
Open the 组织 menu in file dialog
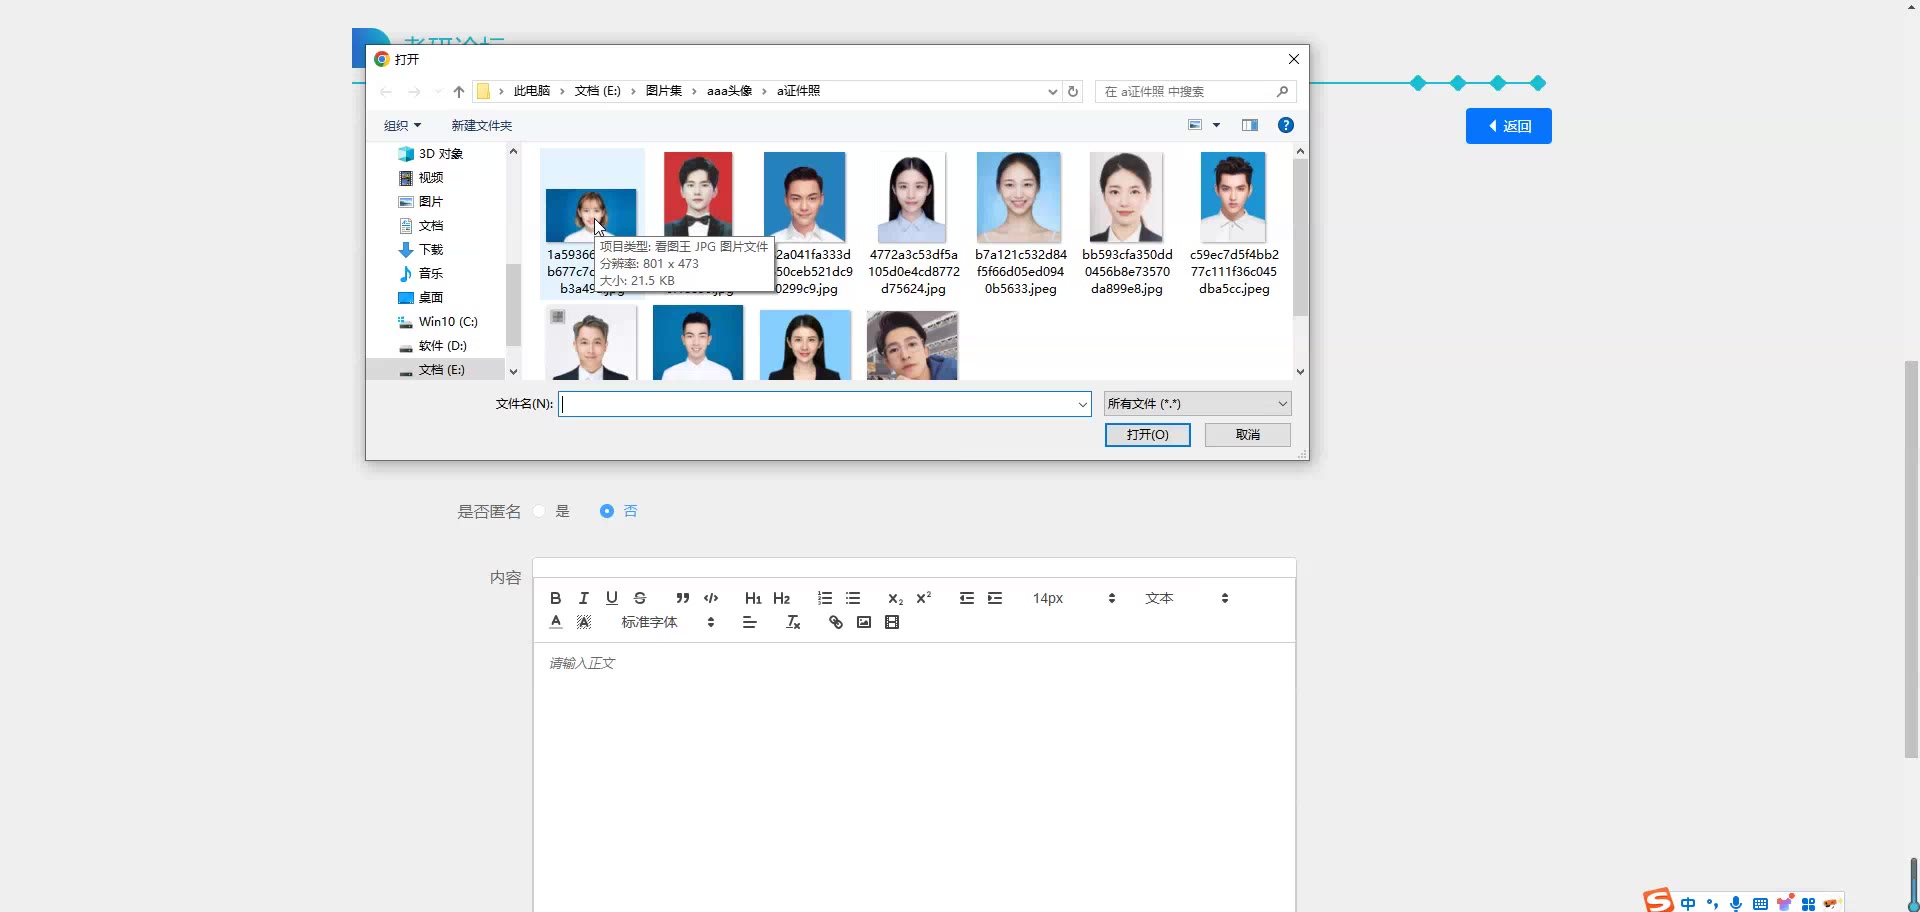click(402, 125)
